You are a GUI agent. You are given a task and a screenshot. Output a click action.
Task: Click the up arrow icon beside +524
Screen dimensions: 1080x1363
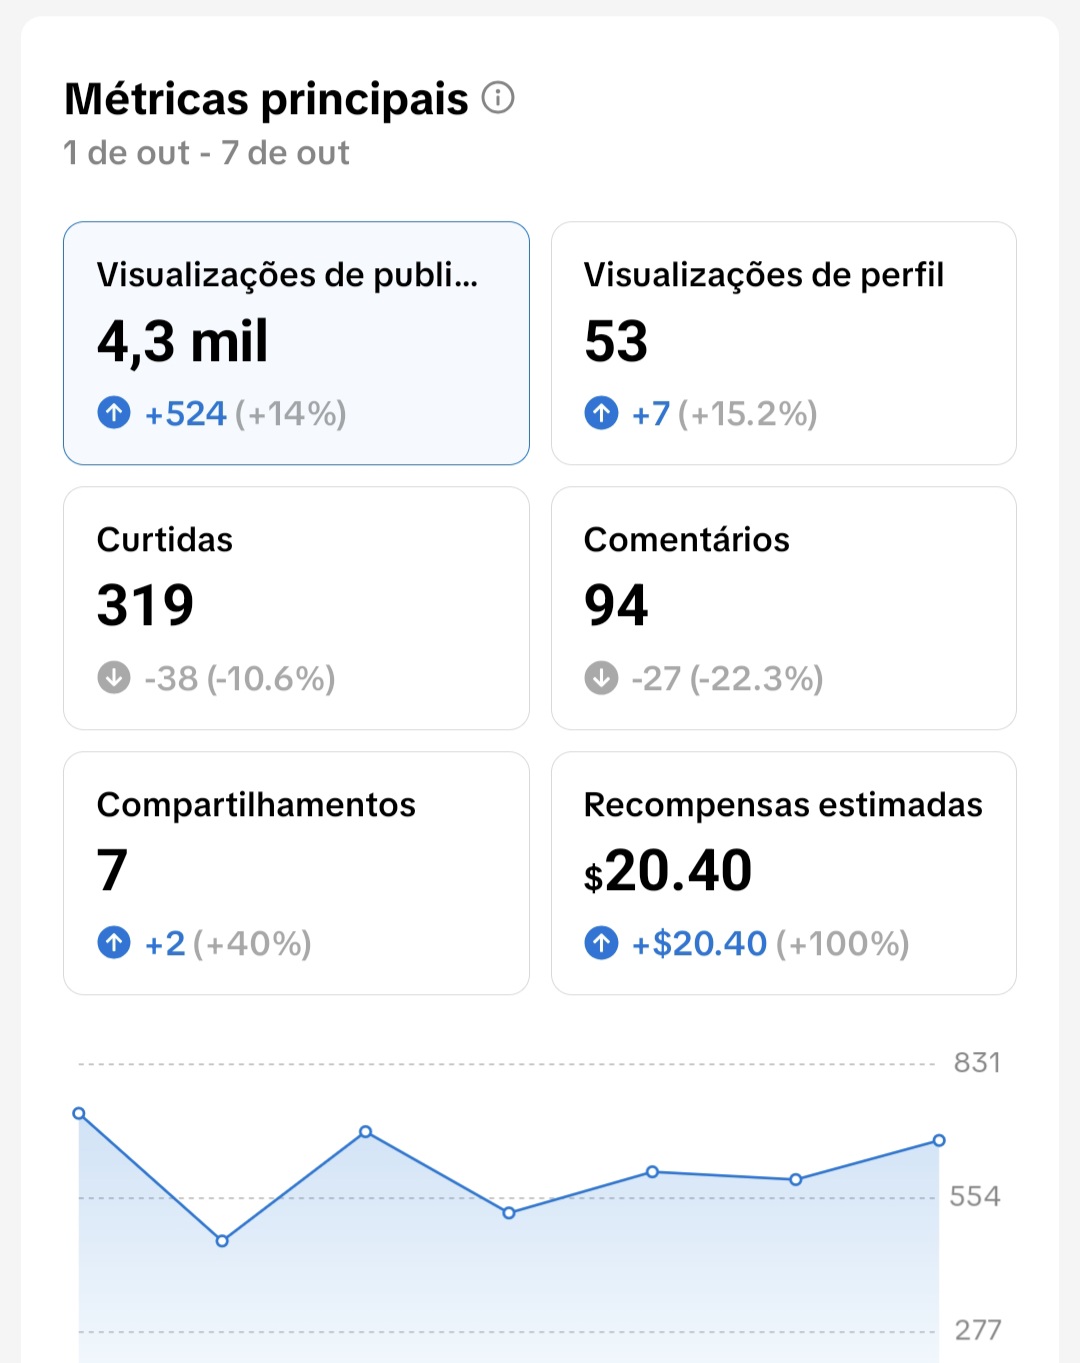pos(114,412)
